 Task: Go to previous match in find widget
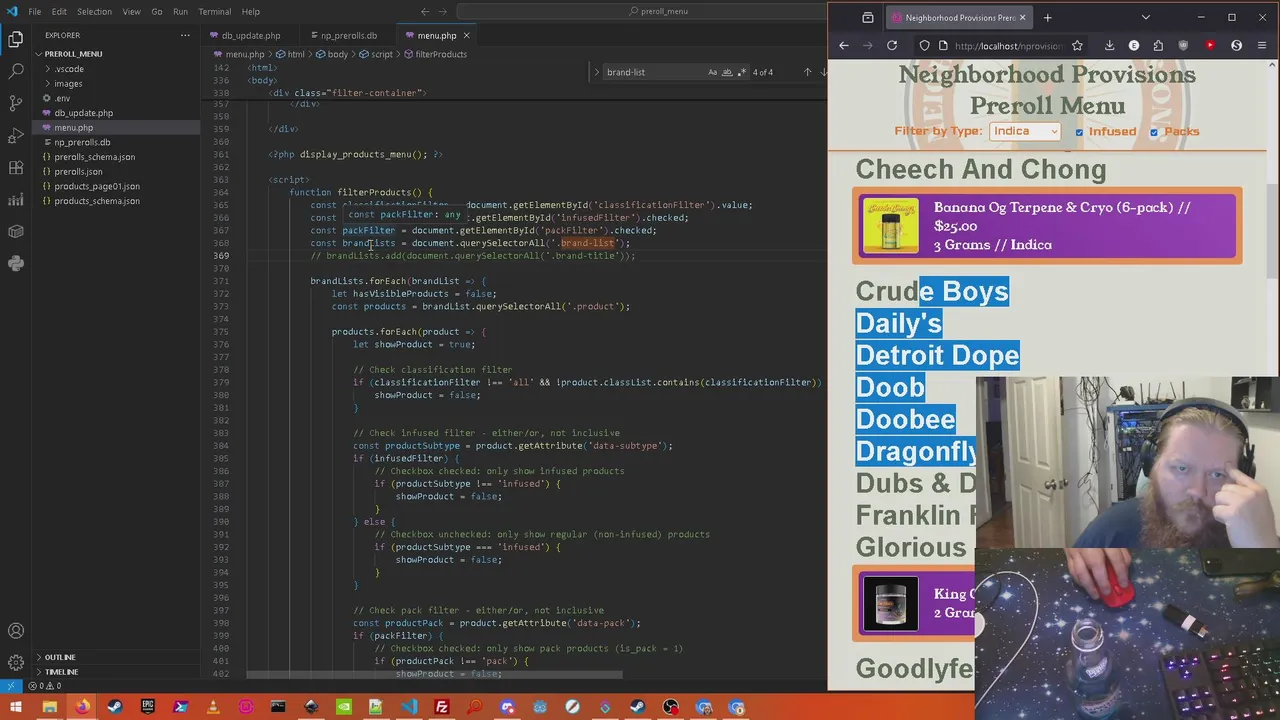(x=807, y=72)
